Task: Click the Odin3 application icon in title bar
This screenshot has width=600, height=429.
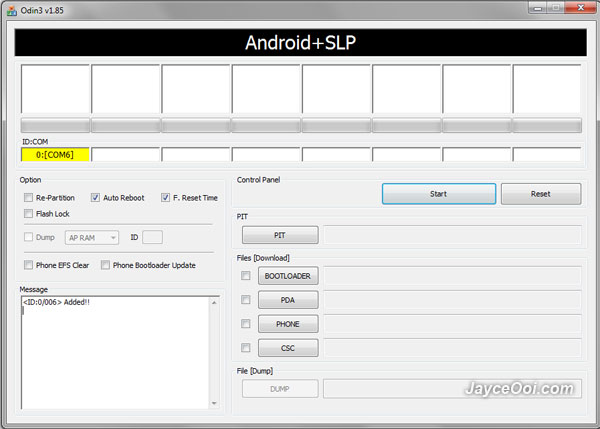Action: point(11,11)
